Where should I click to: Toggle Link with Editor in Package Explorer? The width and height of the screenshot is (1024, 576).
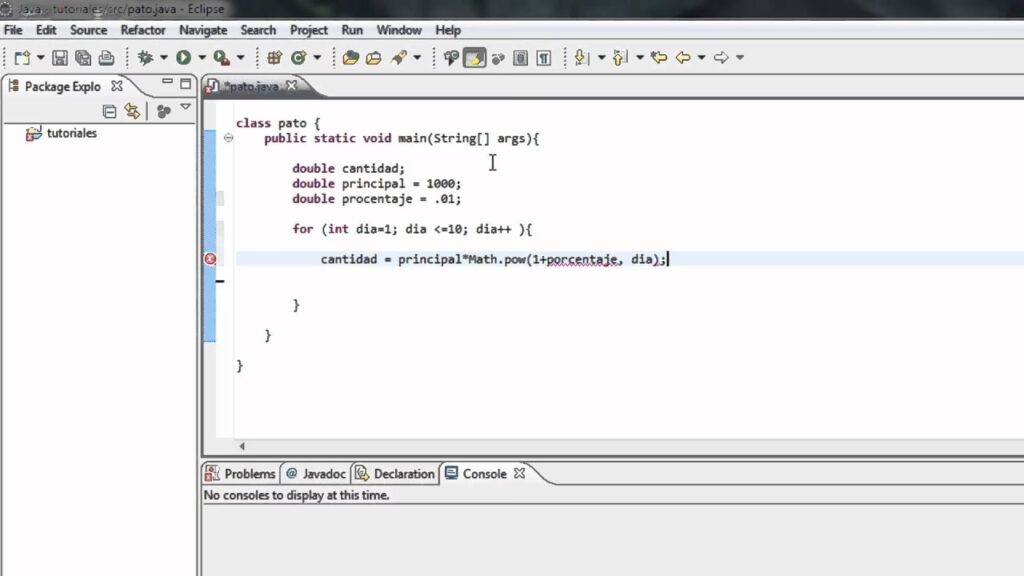132,111
